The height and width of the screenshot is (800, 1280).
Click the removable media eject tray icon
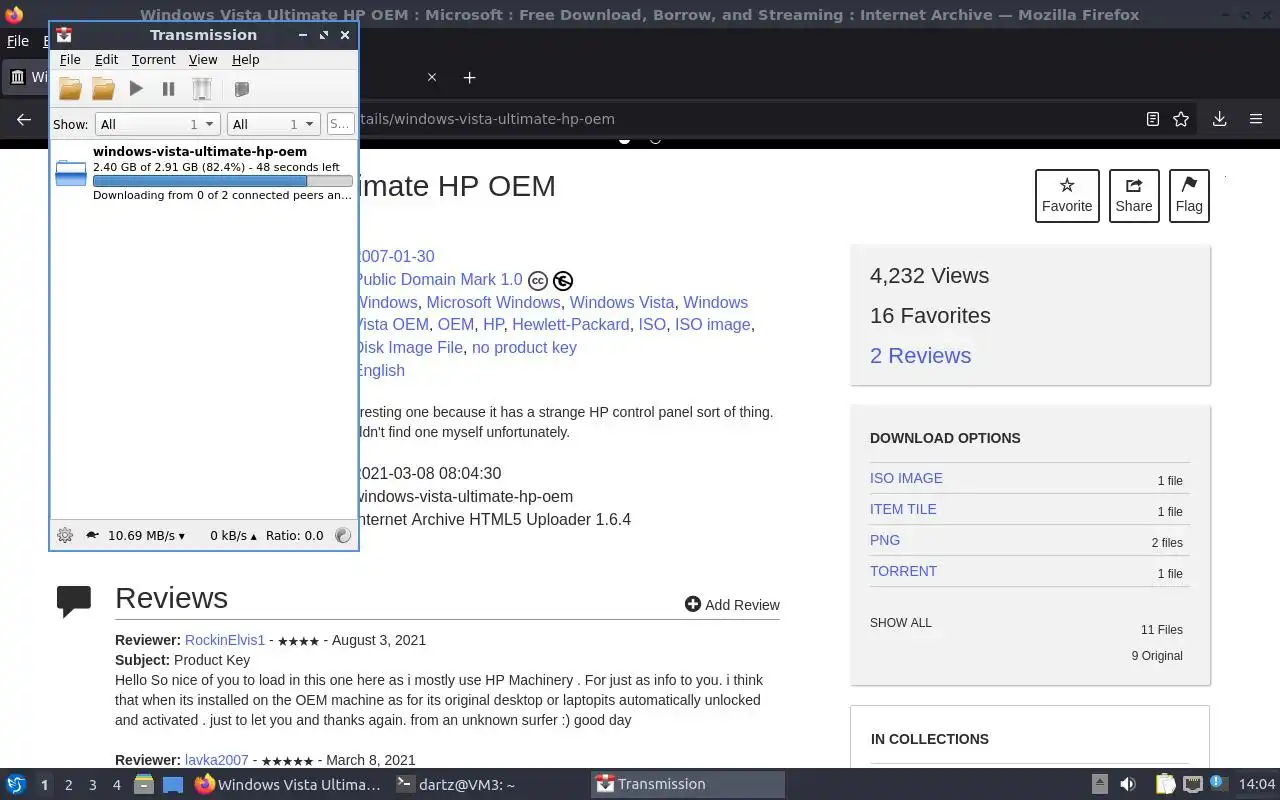pyautogui.click(x=1099, y=784)
